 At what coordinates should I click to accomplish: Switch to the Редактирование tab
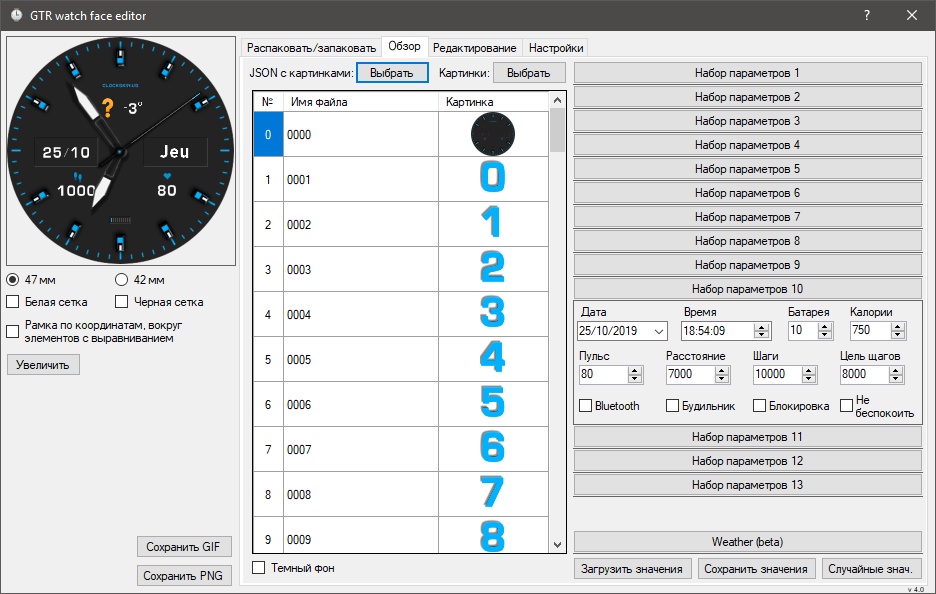tap(475, 48)
